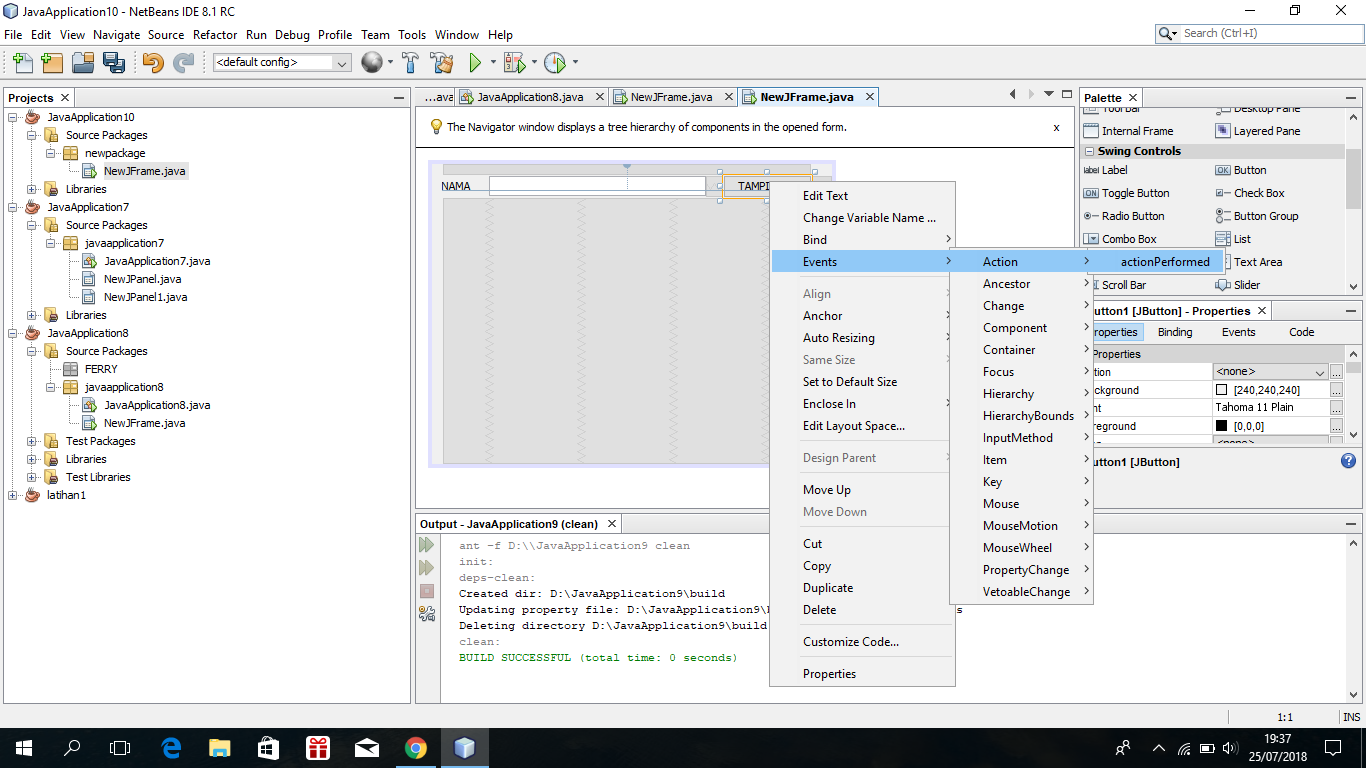Click the NetBeans cube taskbar icon

tap(464, 748)
